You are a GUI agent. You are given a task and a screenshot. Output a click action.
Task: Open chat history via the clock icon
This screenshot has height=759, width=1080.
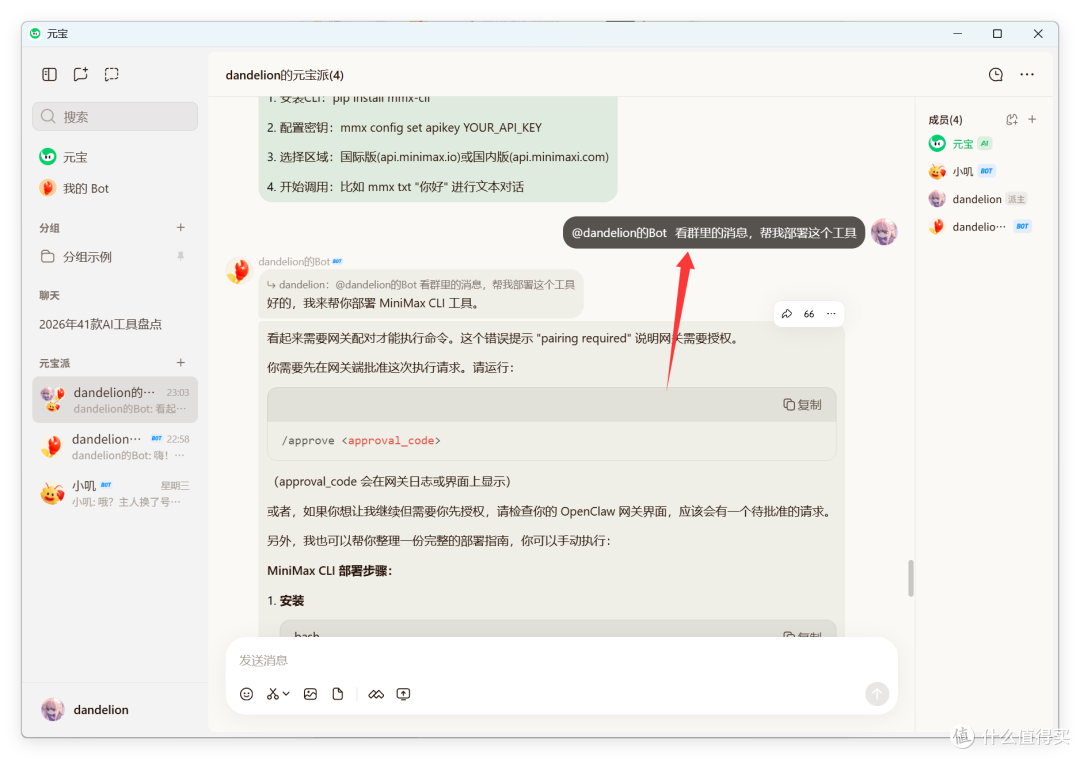pyautogui.click(x=995, y=74)
